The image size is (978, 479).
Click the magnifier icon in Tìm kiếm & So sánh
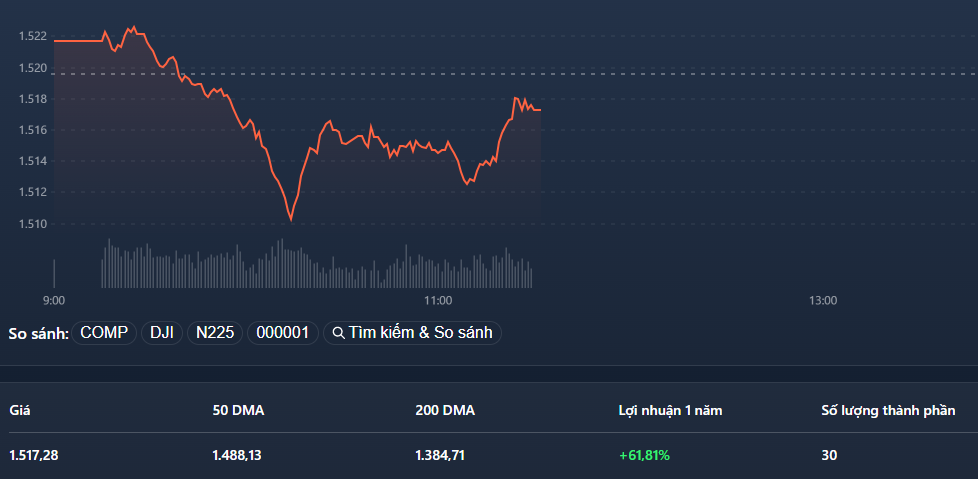tap(338, 333)
